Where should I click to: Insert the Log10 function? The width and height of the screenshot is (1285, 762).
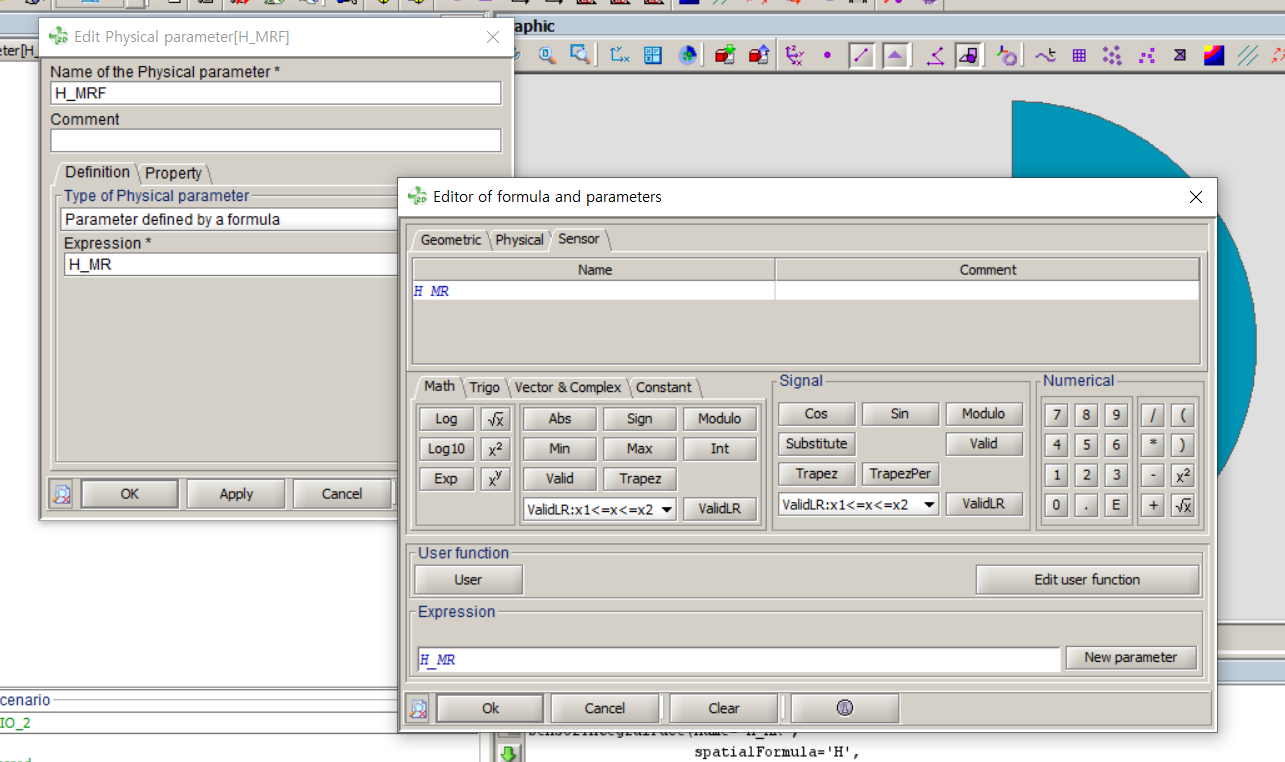tap(446, 449)
